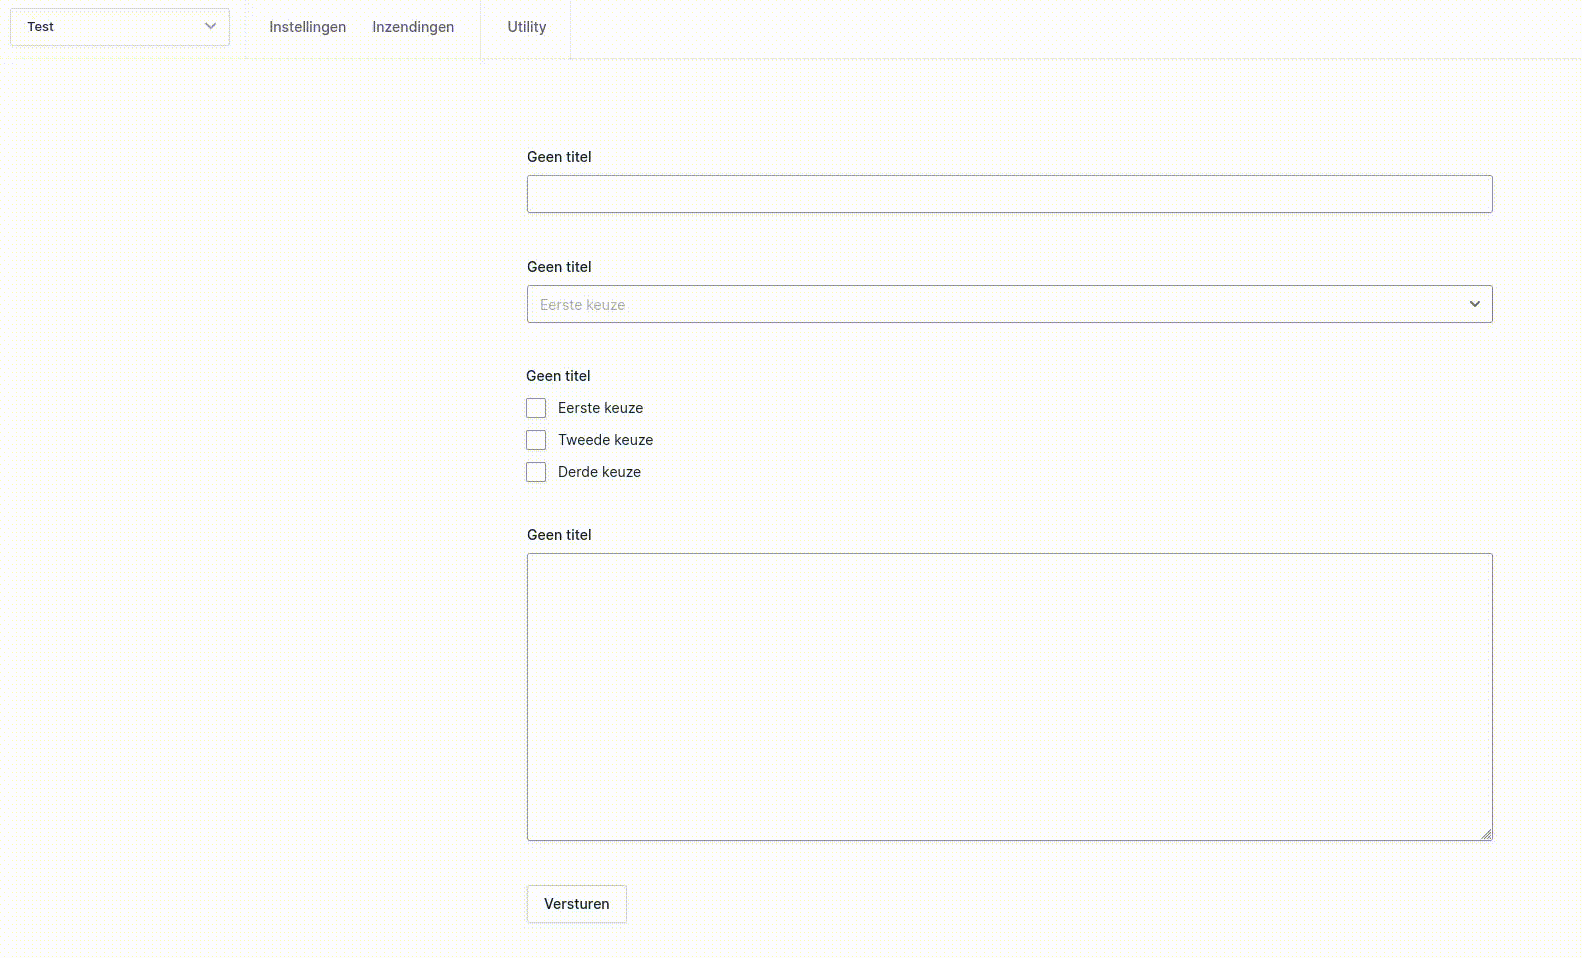The height and width of the screenshot is (958, 1582).
Task: Open the Inzendingen tab
Action: (x=413, y=27)
